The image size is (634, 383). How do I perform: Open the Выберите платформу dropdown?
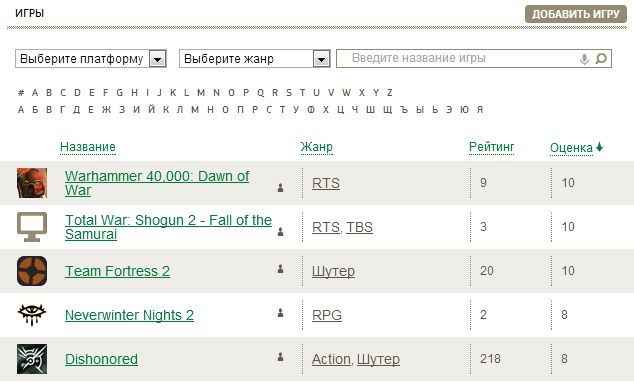(x=91, y=59)
